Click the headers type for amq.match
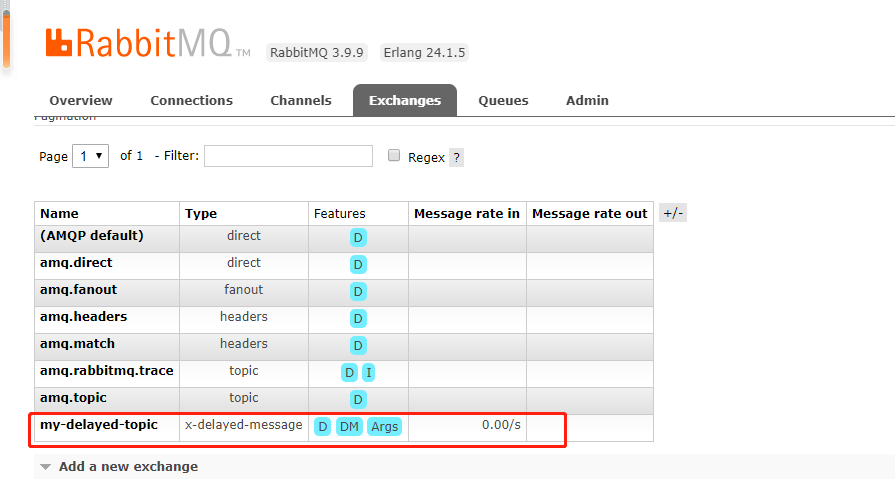Screen dimensions: 895x487 click(244, 344)
